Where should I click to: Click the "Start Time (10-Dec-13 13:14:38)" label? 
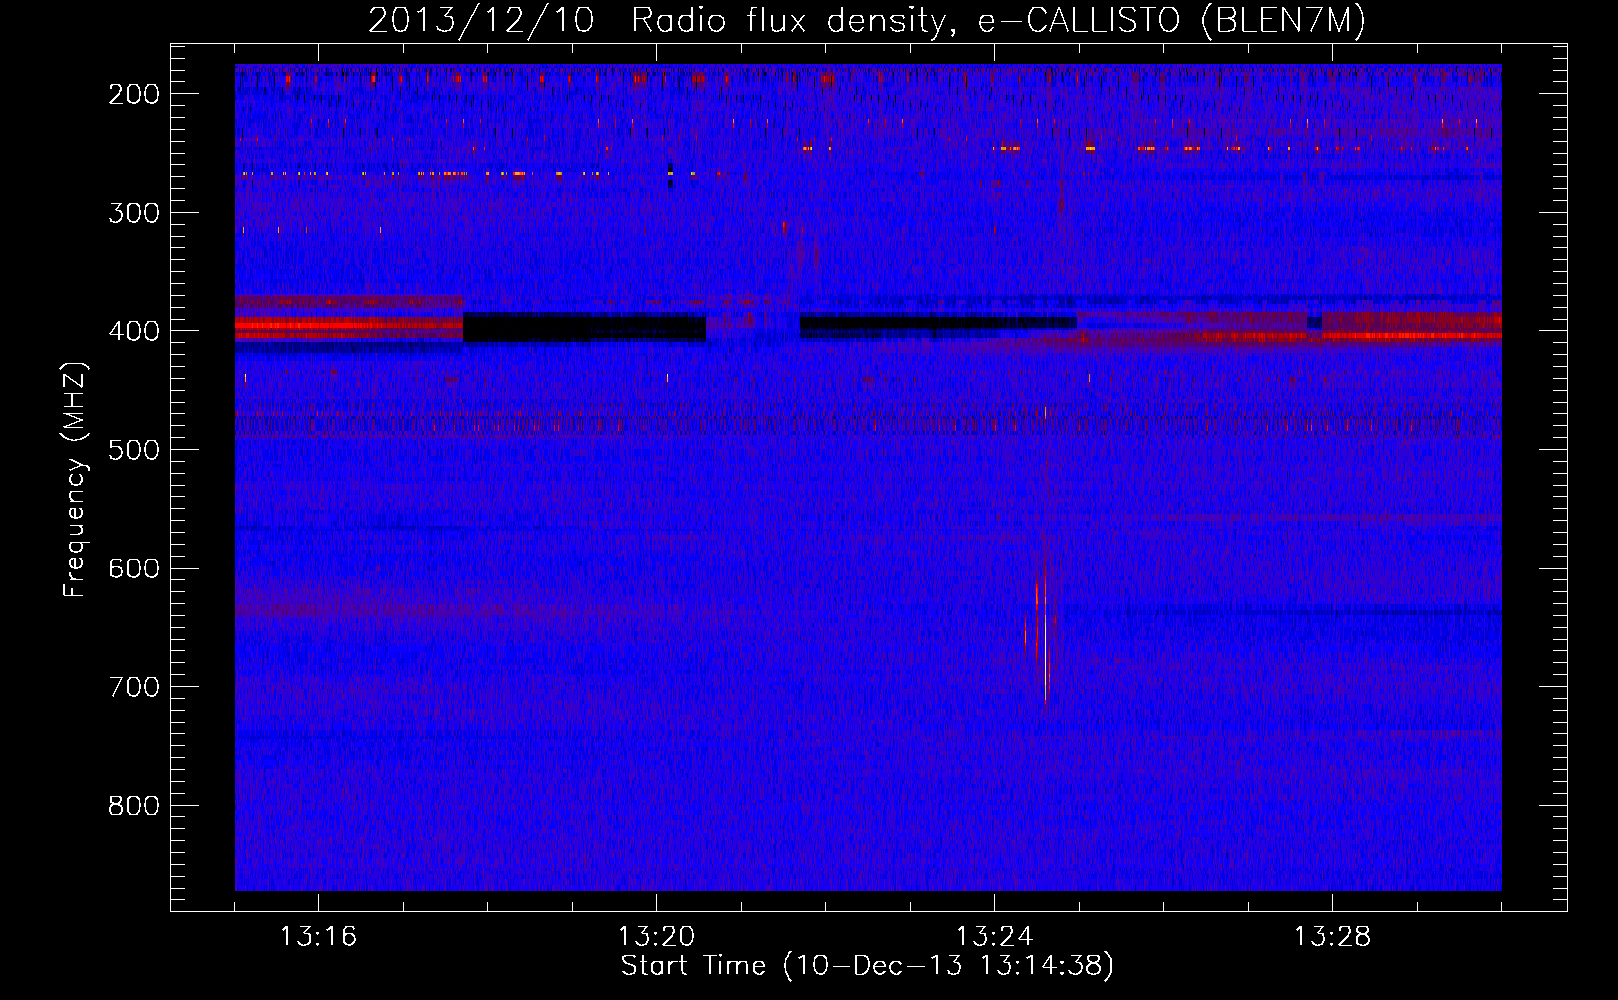pos(867,966)
